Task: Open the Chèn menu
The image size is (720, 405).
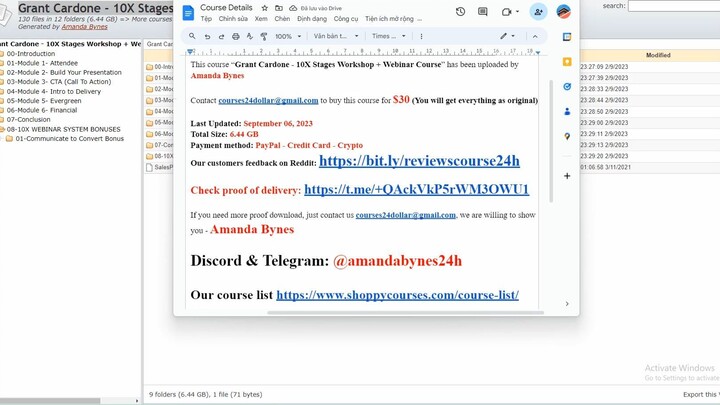Action: pyautogui.click(x=282, y=18)
